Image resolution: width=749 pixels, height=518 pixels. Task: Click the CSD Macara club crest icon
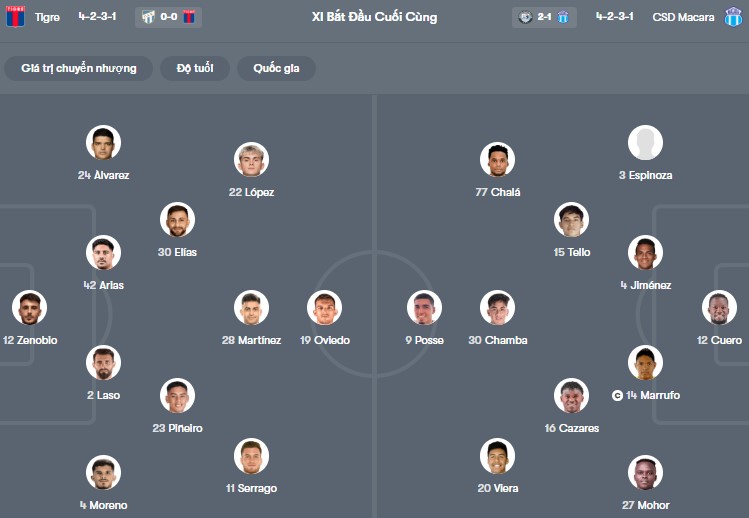click(x=733, y=17)
